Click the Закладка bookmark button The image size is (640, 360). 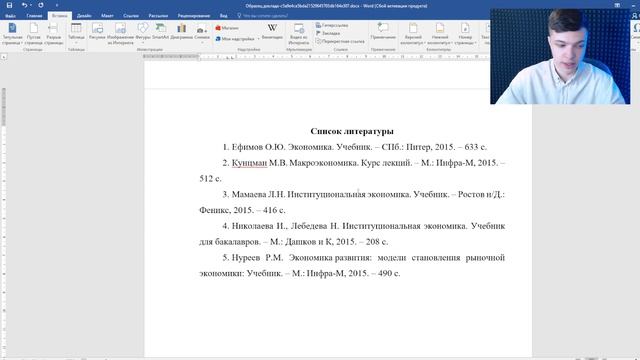(328, 33)
